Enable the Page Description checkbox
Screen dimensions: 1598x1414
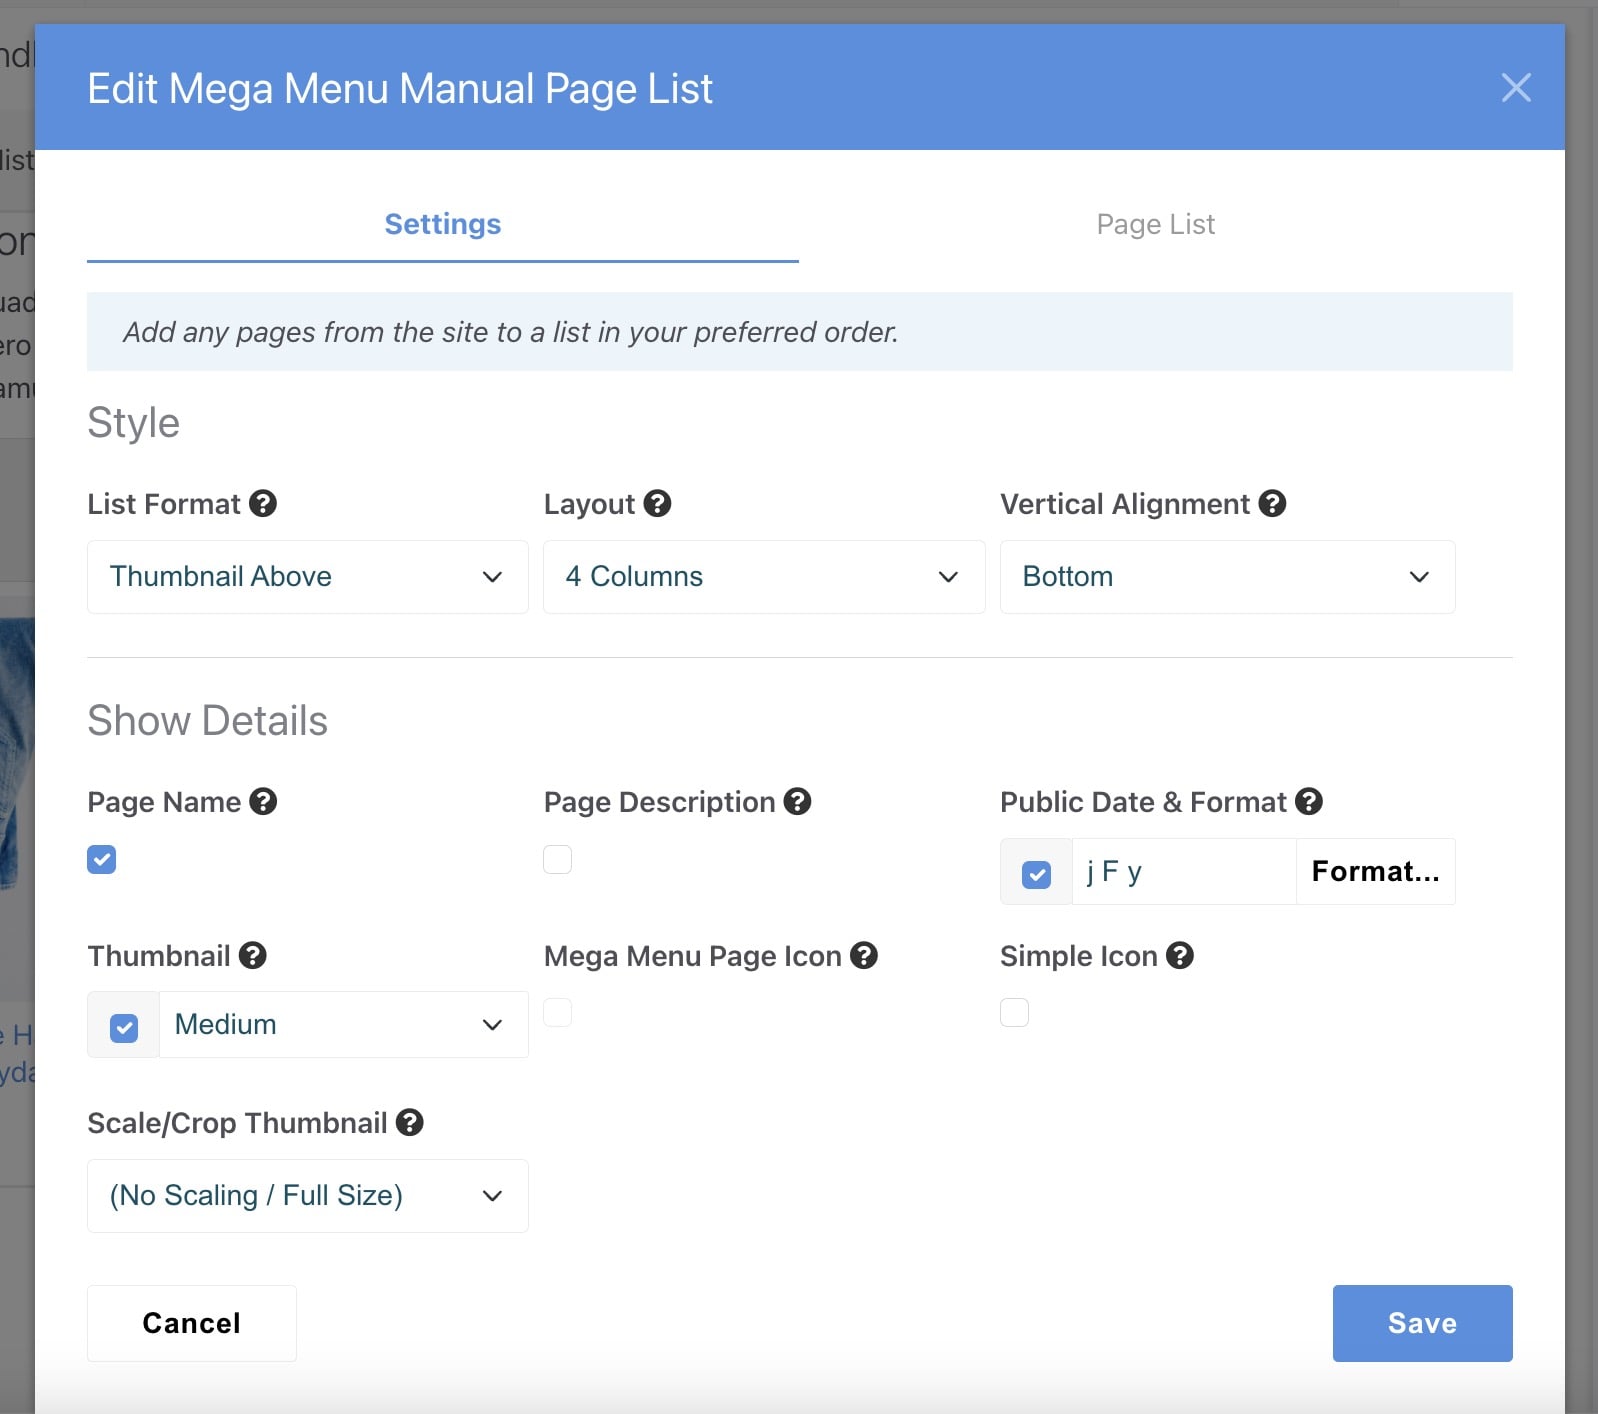(x=558, y=859)
